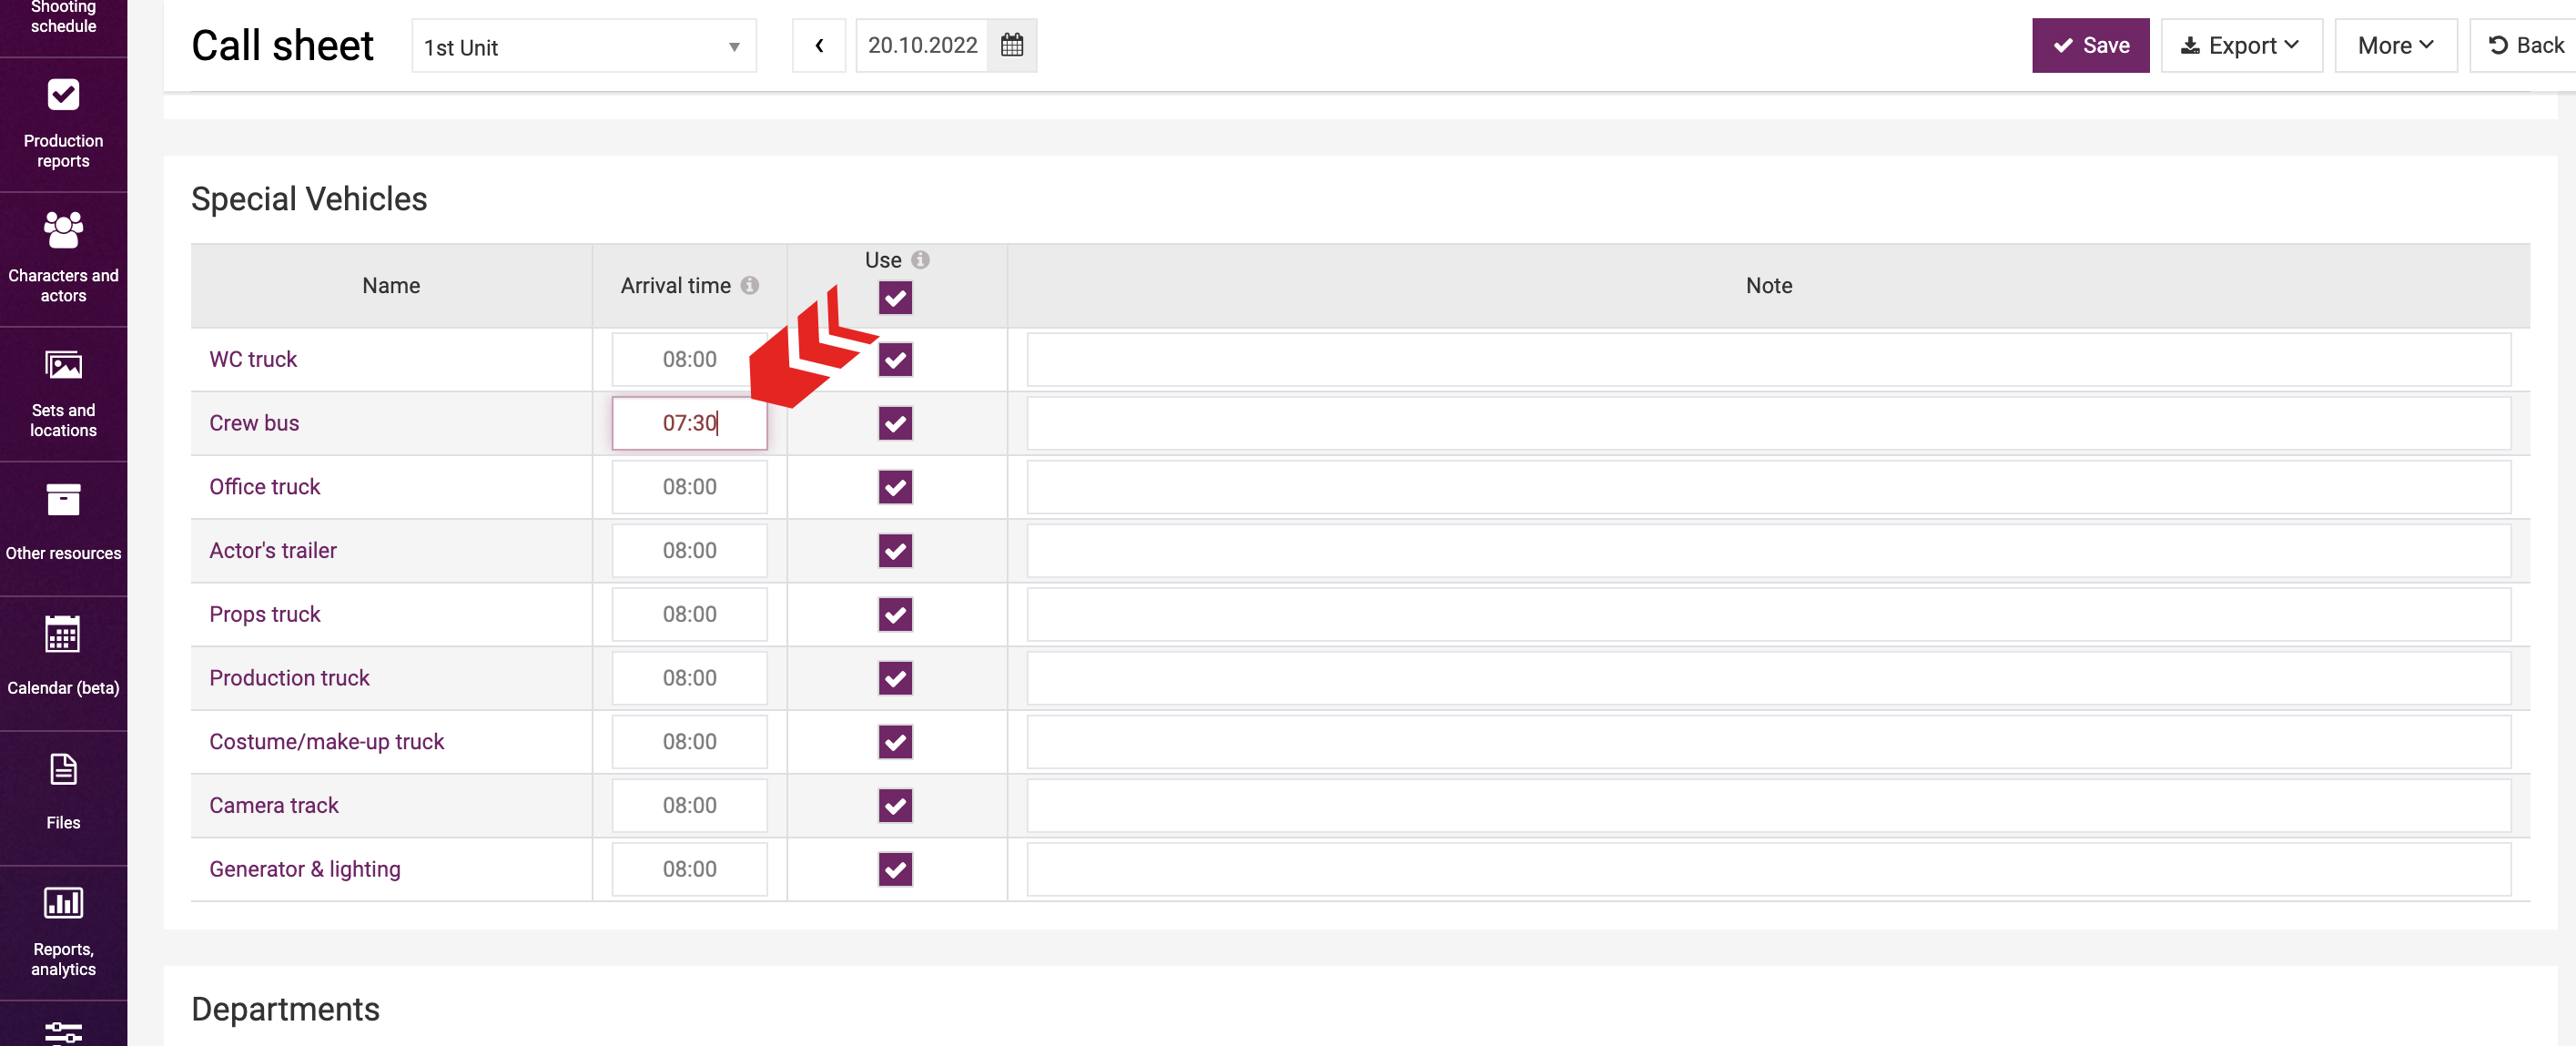The width and height of the screenshot is (2576, 1046).
Task: Open the date picker calendar icon
Action: (x=1011, y=45)
